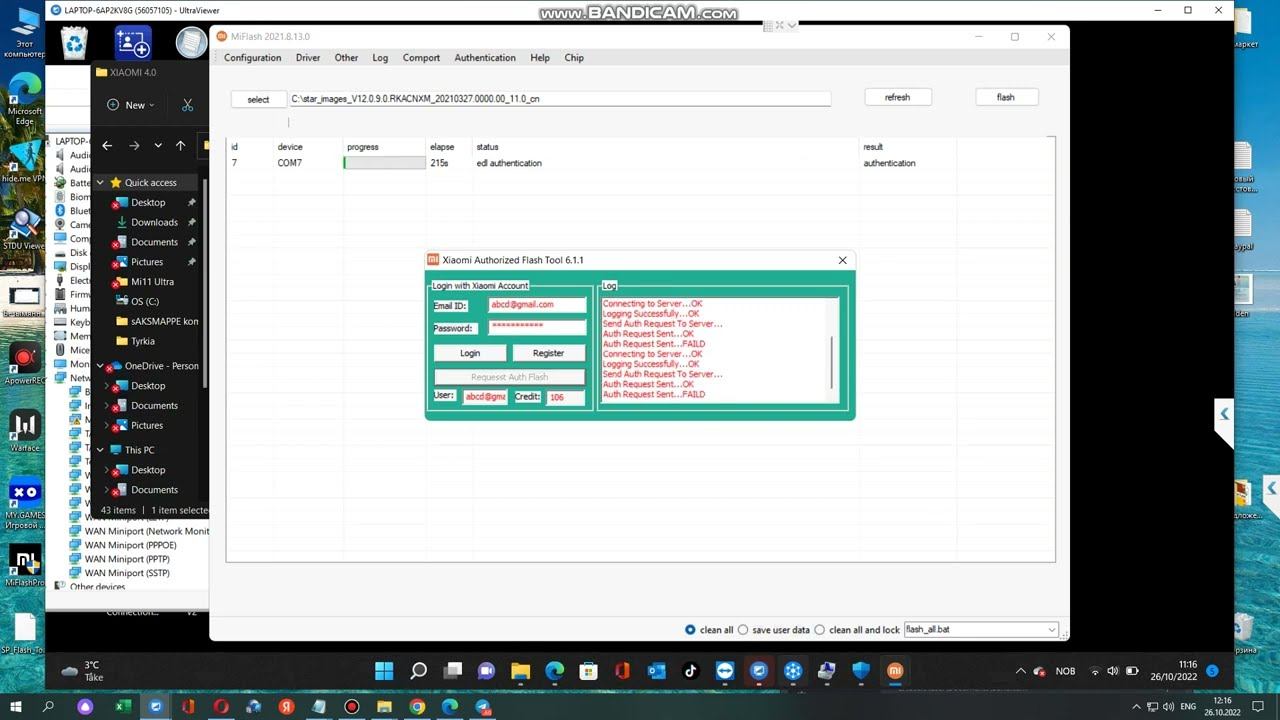Click the COM7 flashing progress bar
Image resolution: width=1280 pixels, height=720 pixels.
(x=385, y=163)
